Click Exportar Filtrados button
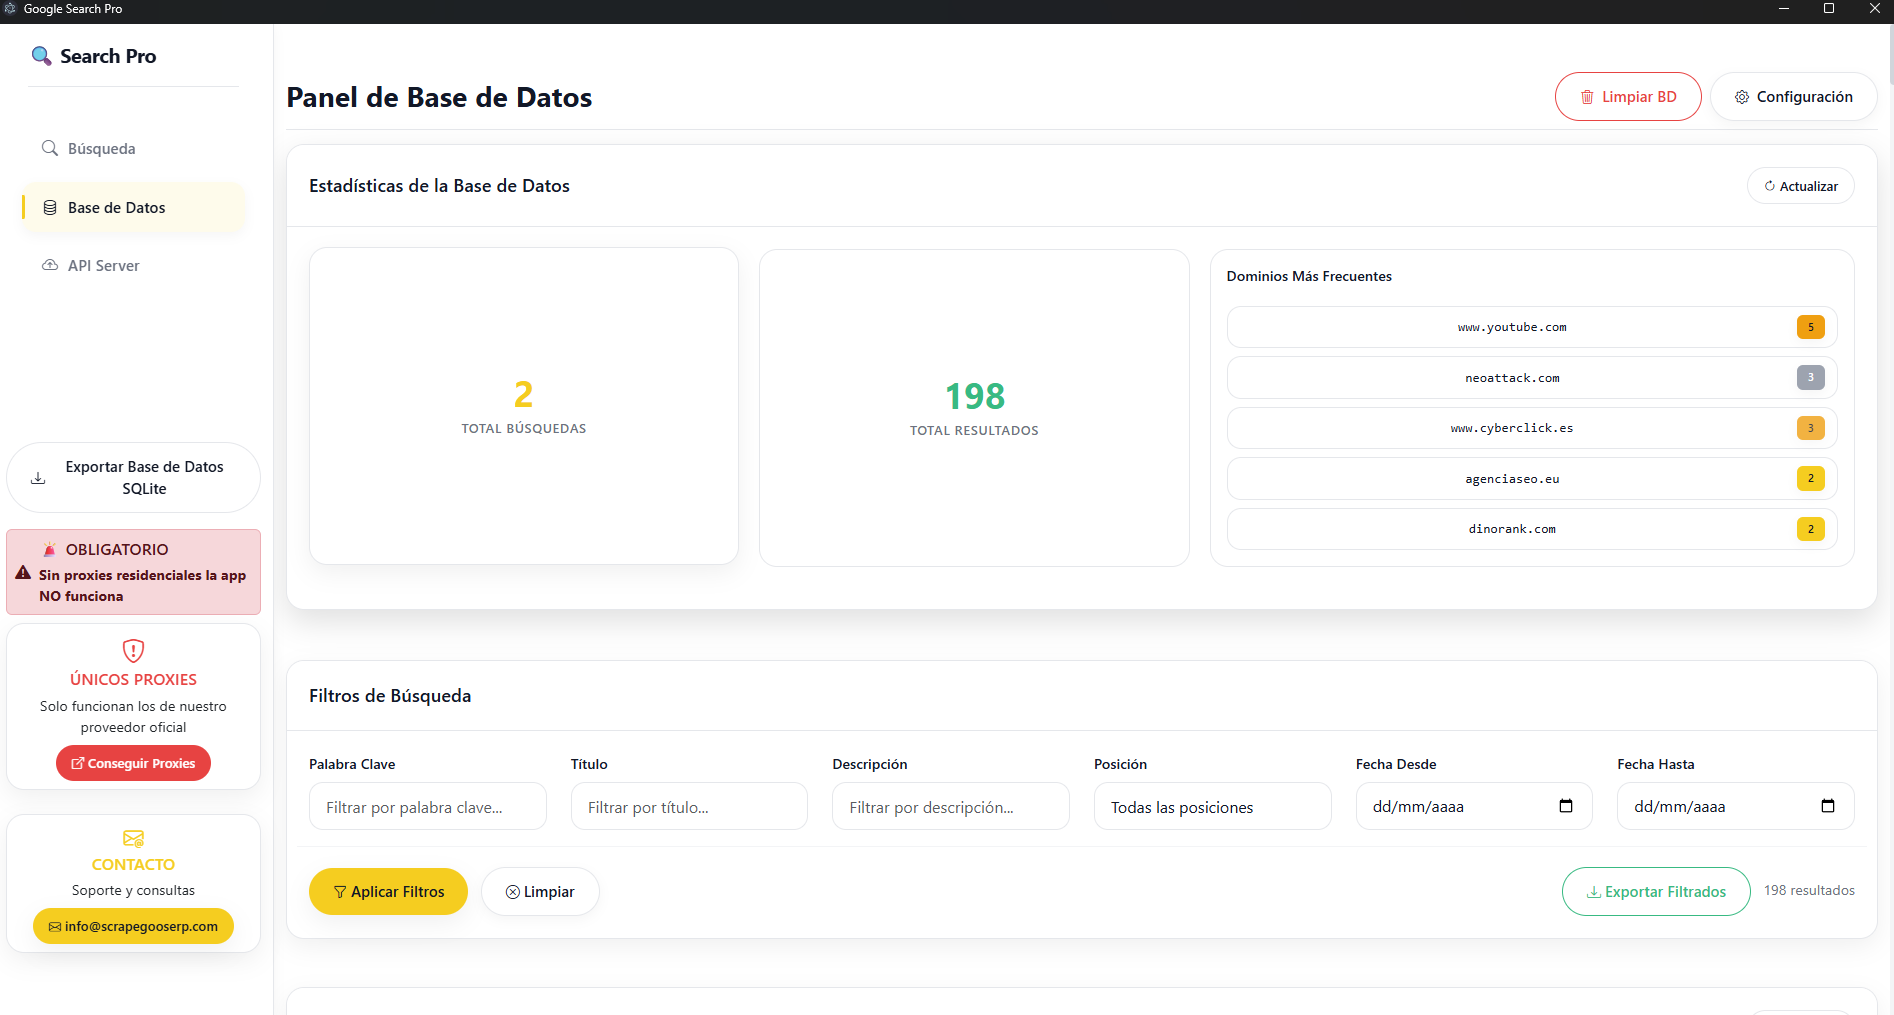1894x1015 pixels. [1656, 892]
